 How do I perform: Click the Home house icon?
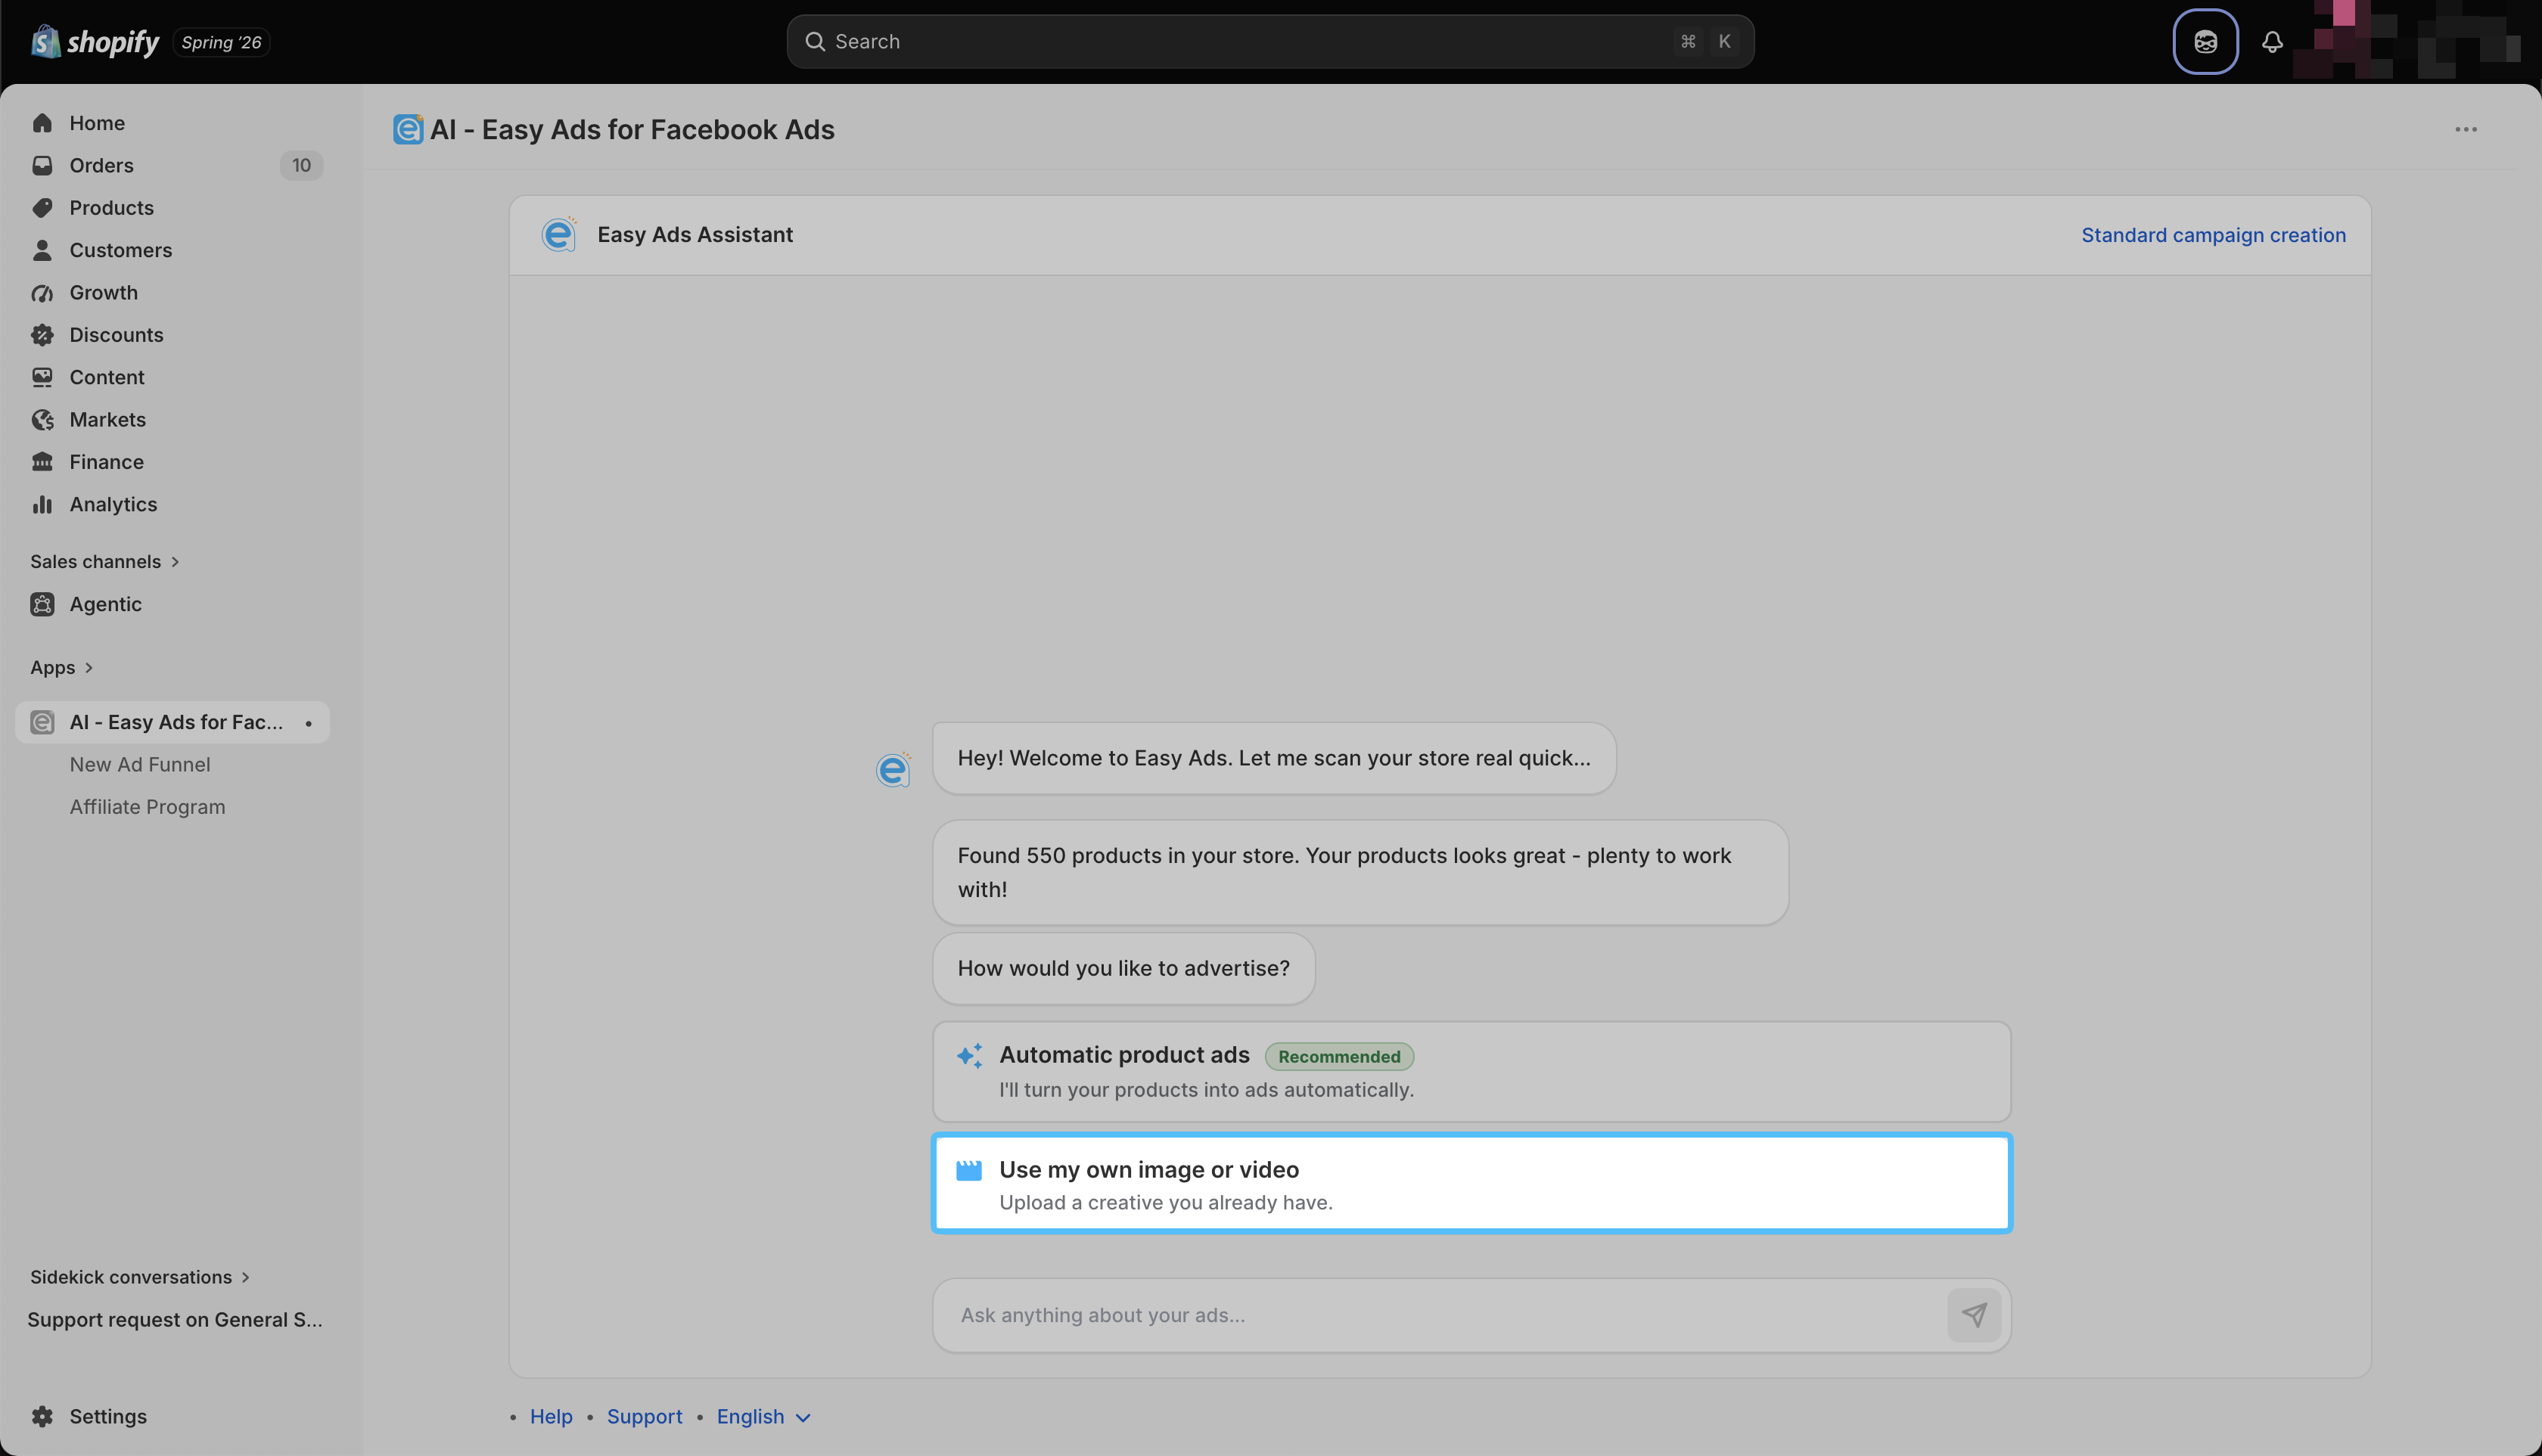tap(42, 123)
